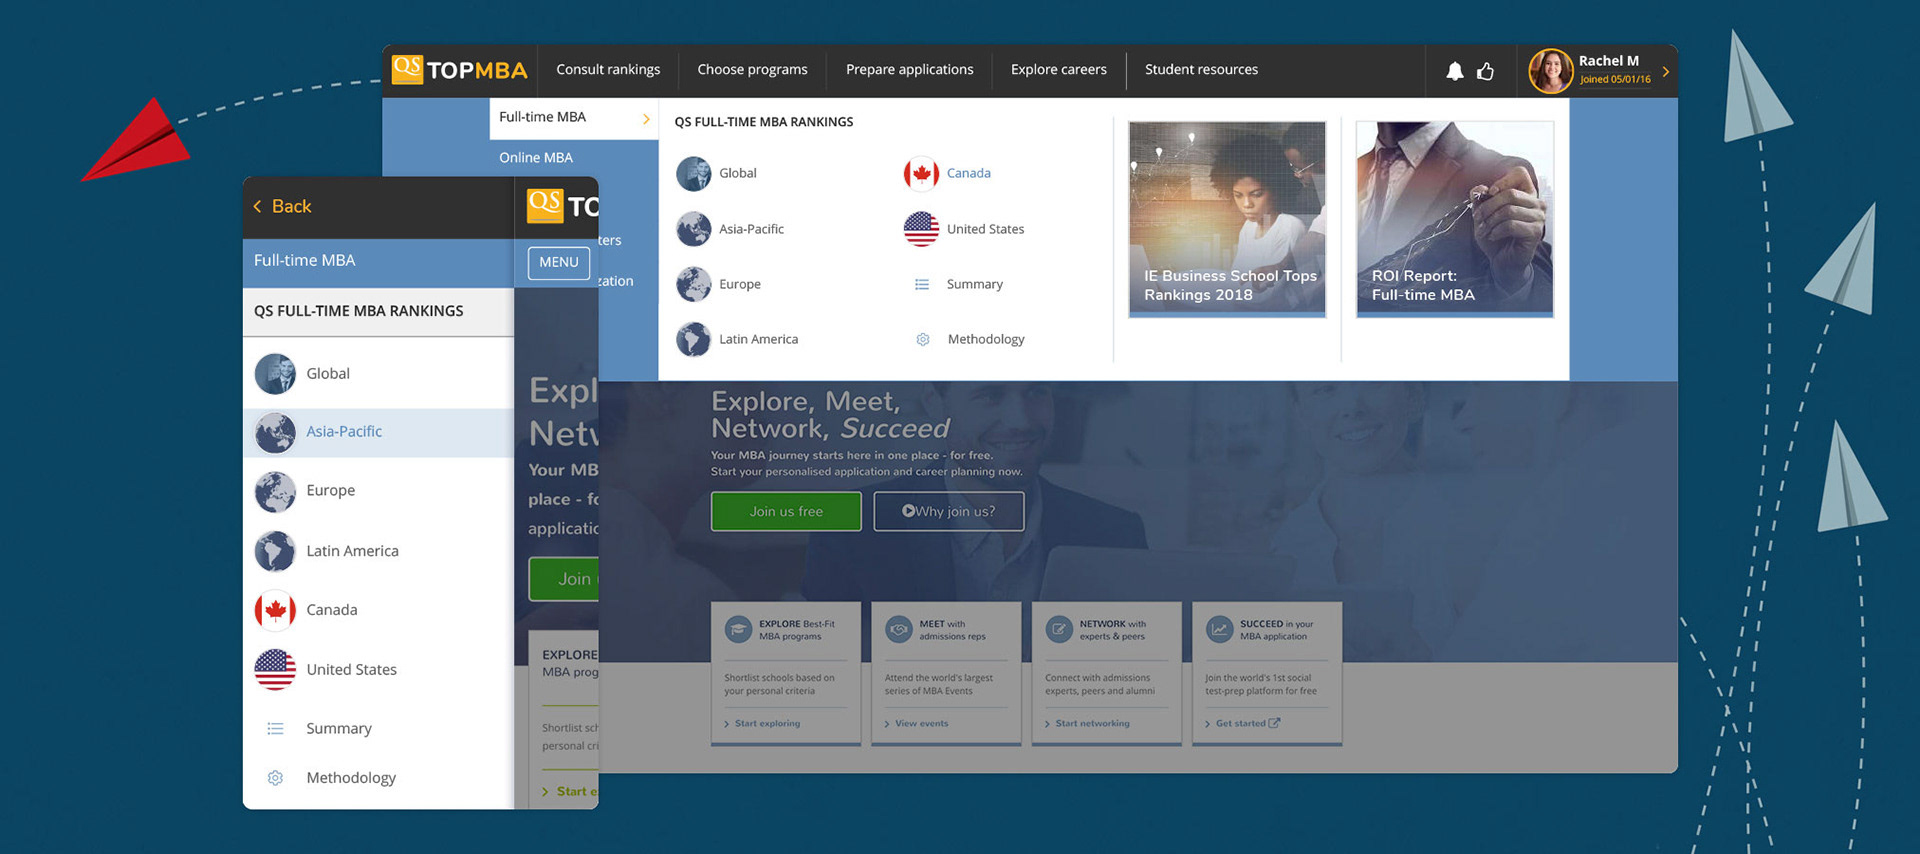Open the notifications bell icon

tap(1455, 71)
